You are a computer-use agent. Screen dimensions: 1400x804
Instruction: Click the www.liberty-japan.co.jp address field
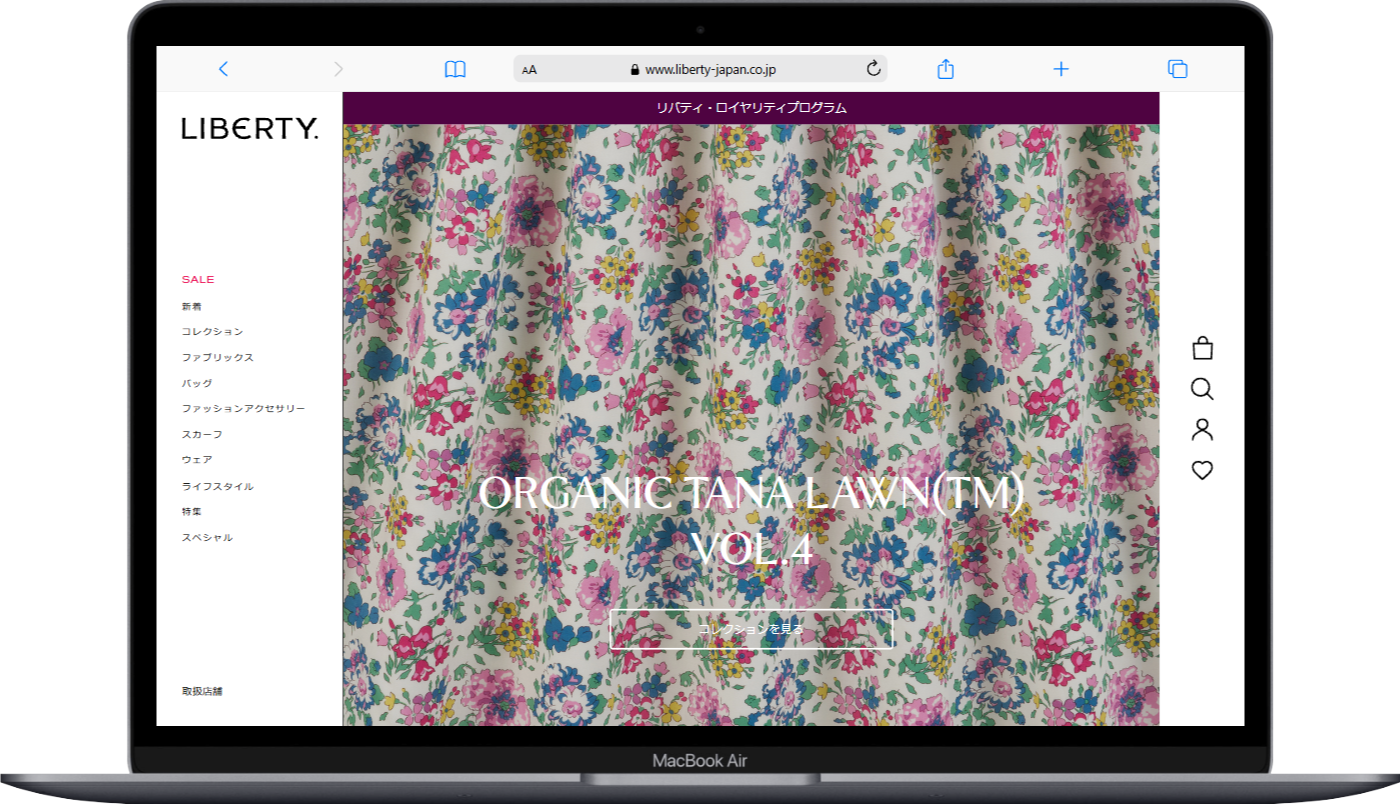700,69
